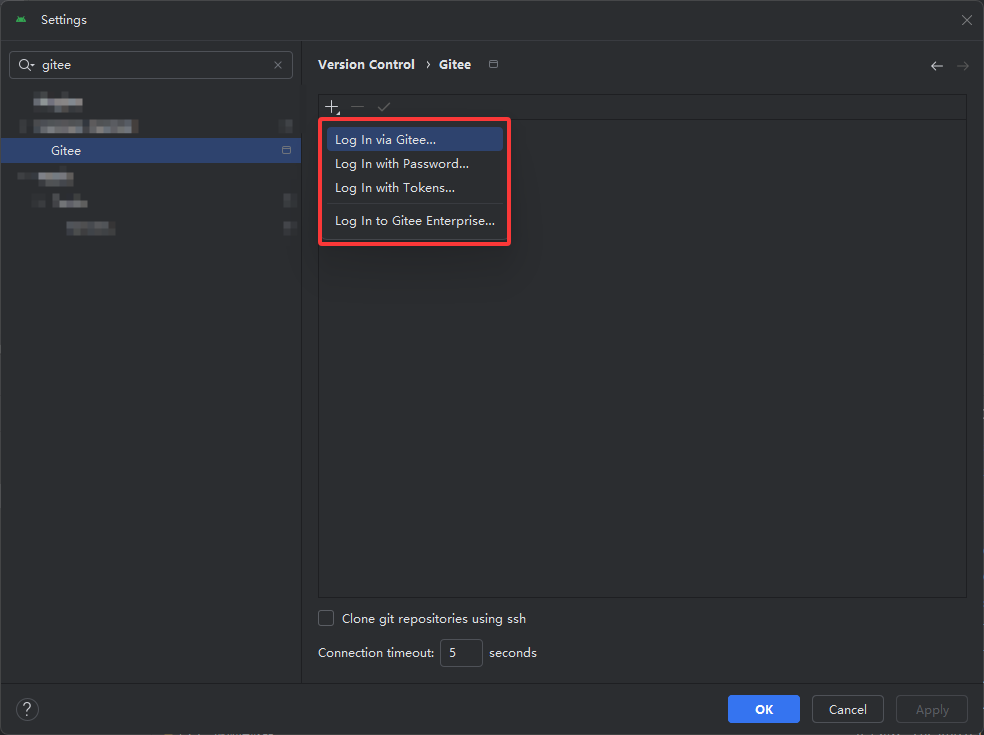Click inside the gitee search field
This screenshot has height=735, width=984.
(x=150, y=64)
